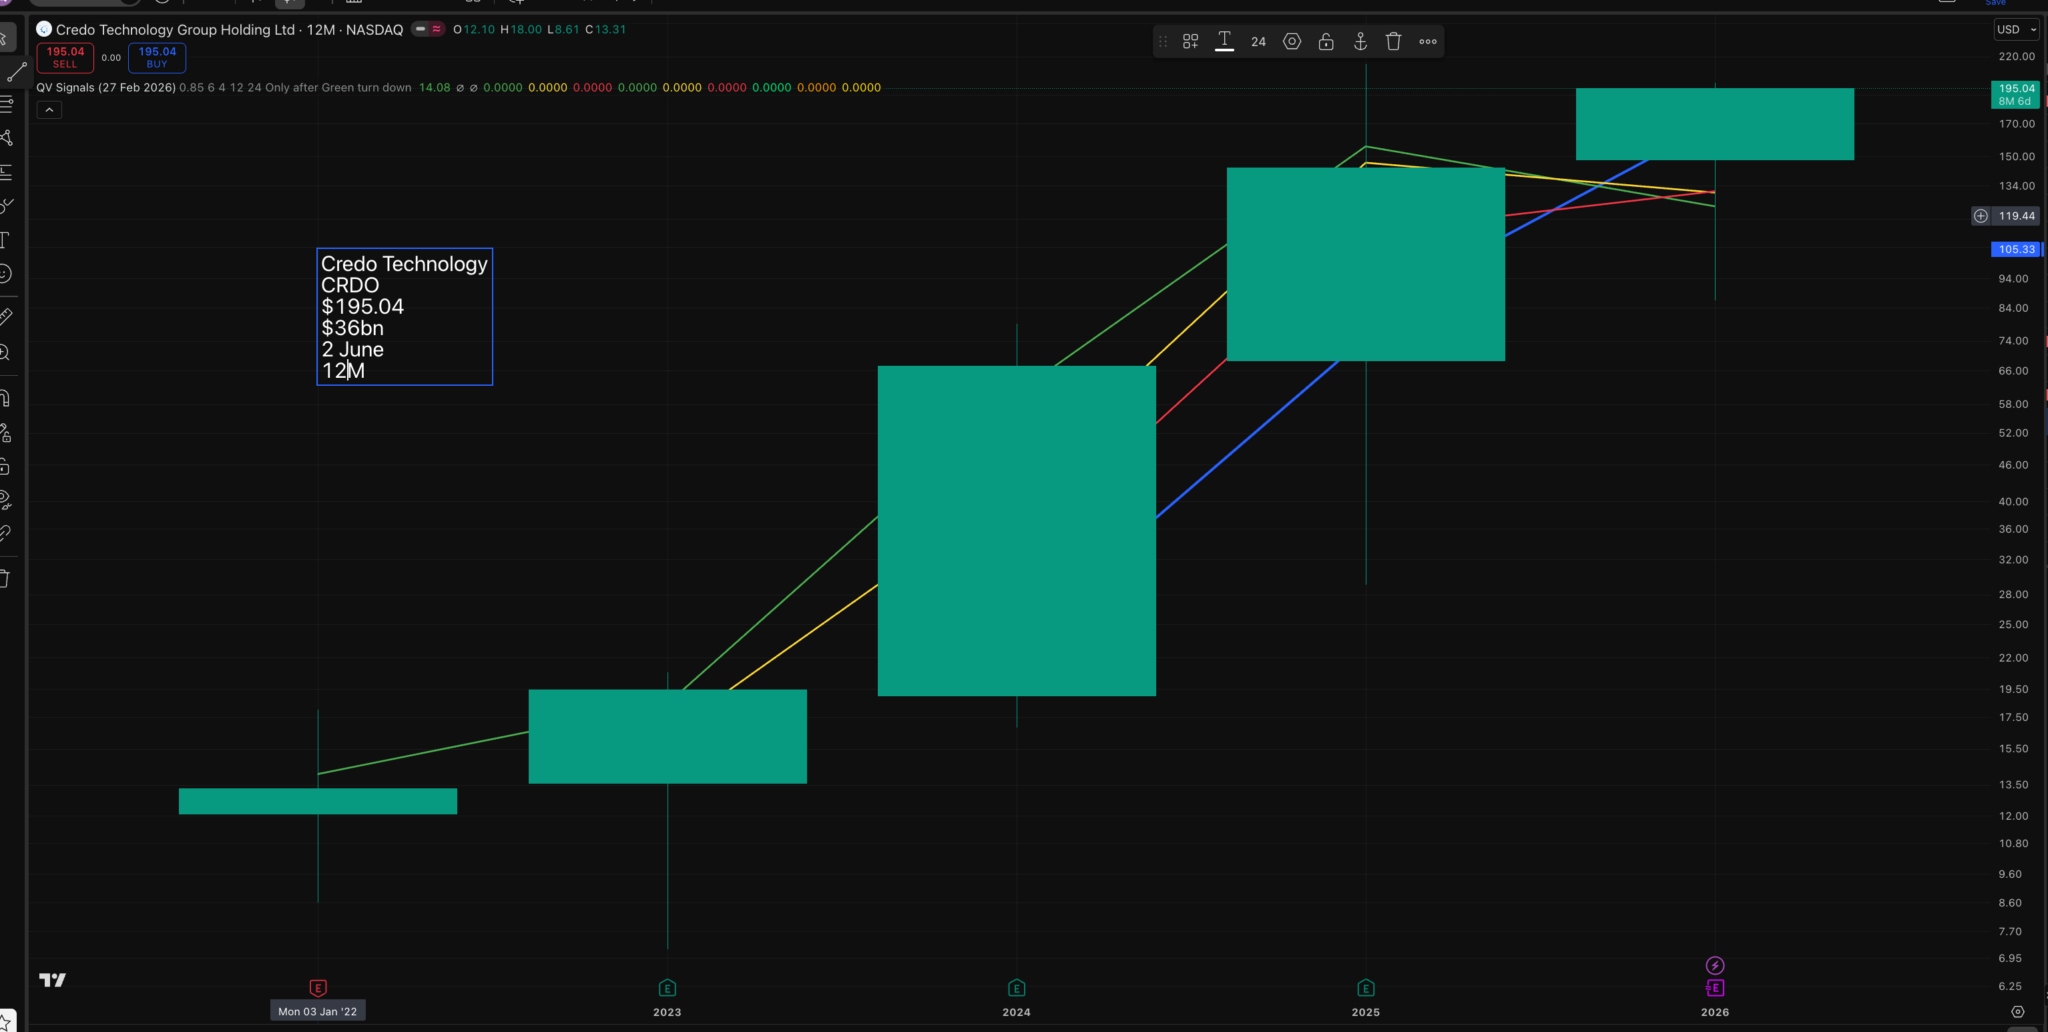The height and width of the screenshot is (1032, 2048).
Task: Open text drawing settings hexagon icon
Action: tap(1292, 41)
